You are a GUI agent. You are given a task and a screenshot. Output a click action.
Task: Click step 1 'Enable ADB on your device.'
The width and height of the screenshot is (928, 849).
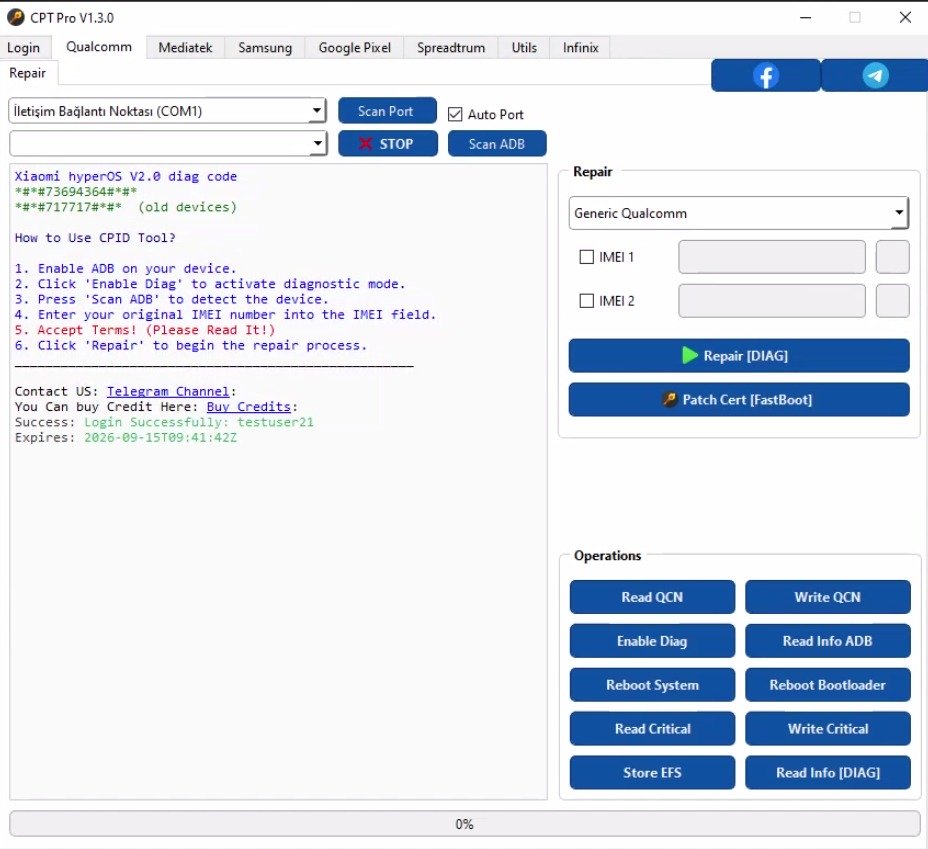(x=125, y=268)
